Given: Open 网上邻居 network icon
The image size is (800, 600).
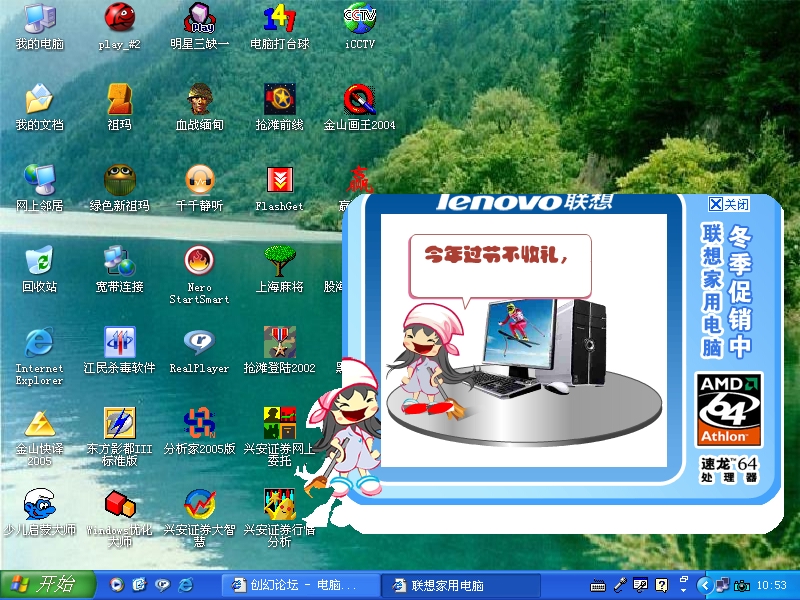Looking at the screenshot, I should [39, 188].
